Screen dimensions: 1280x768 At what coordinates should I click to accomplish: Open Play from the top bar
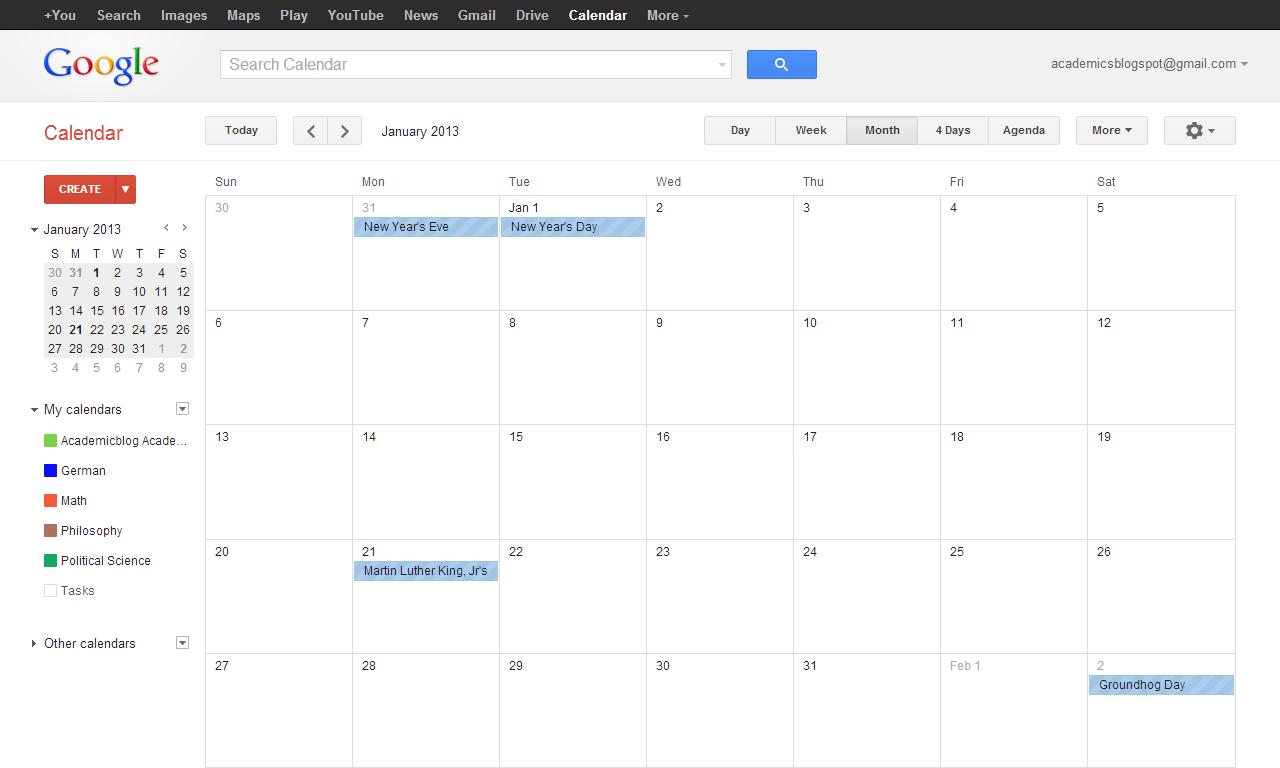(294, 15)
